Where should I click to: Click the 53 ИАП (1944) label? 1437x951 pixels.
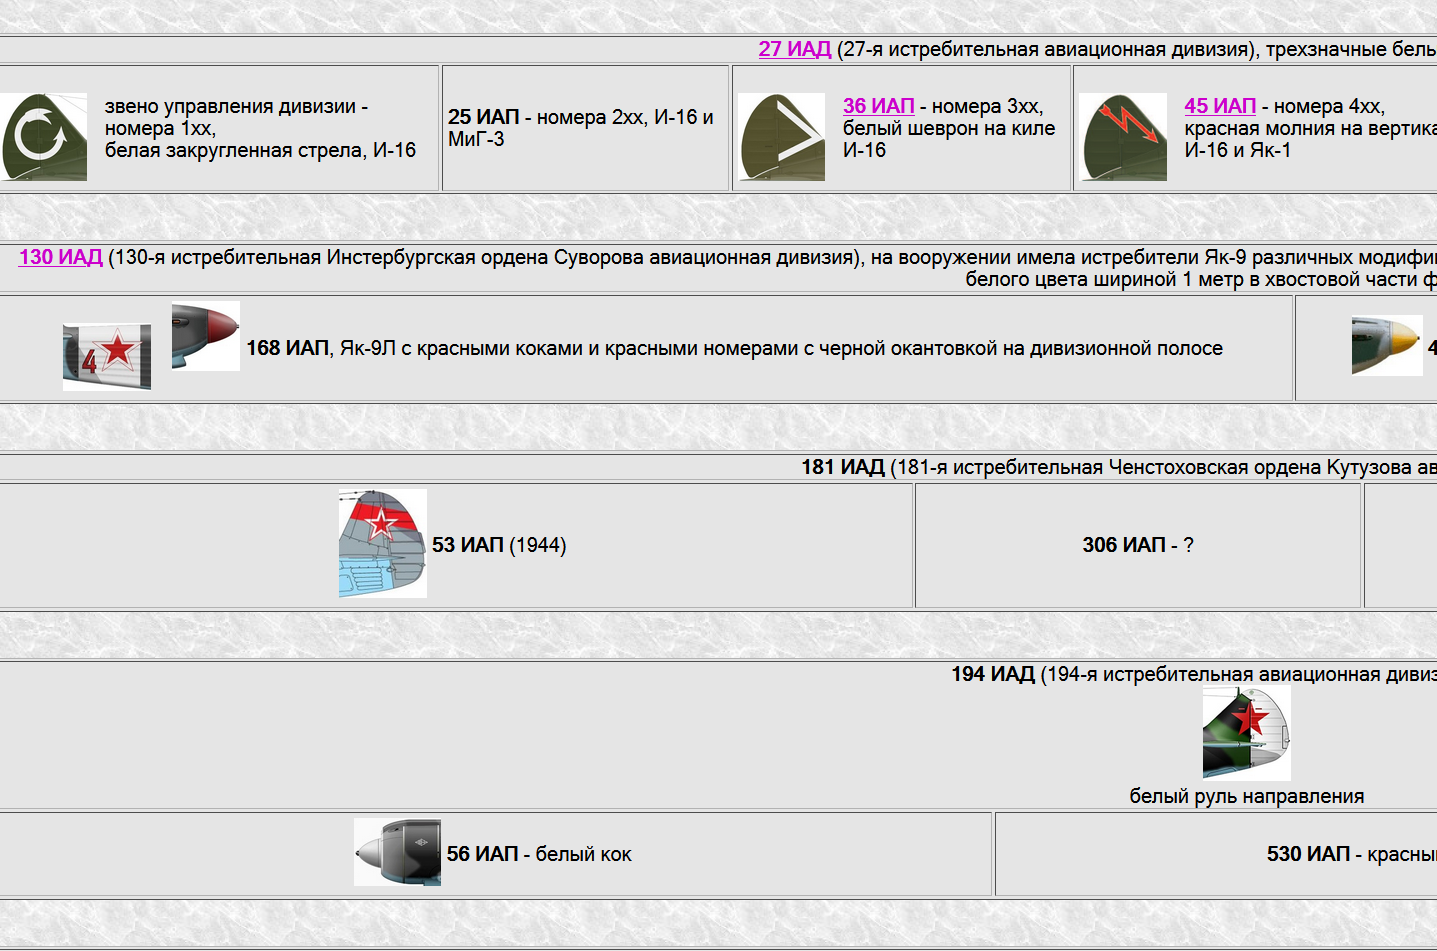pos(498,545)
